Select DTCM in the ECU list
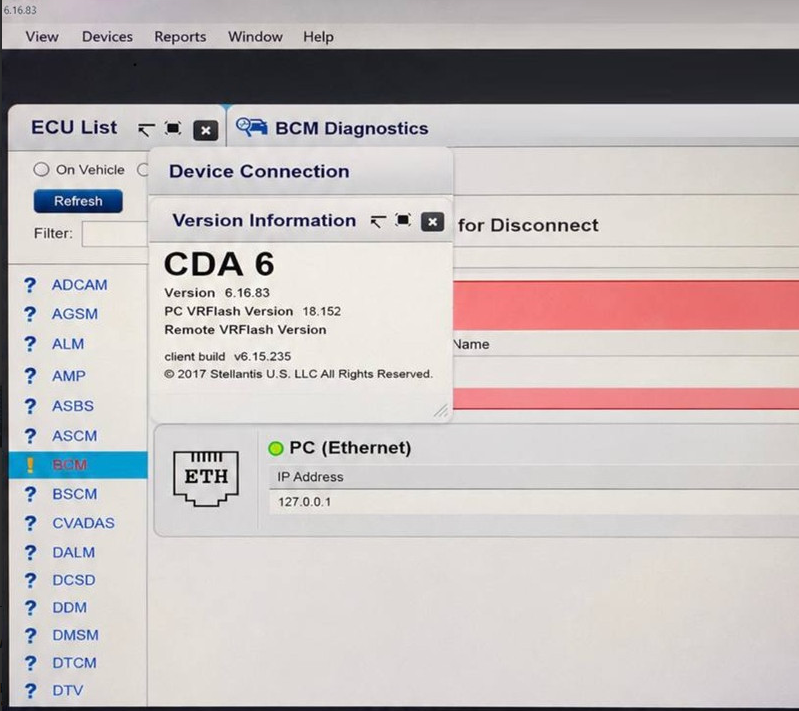 pyautogui.click(x=74, y=663)
